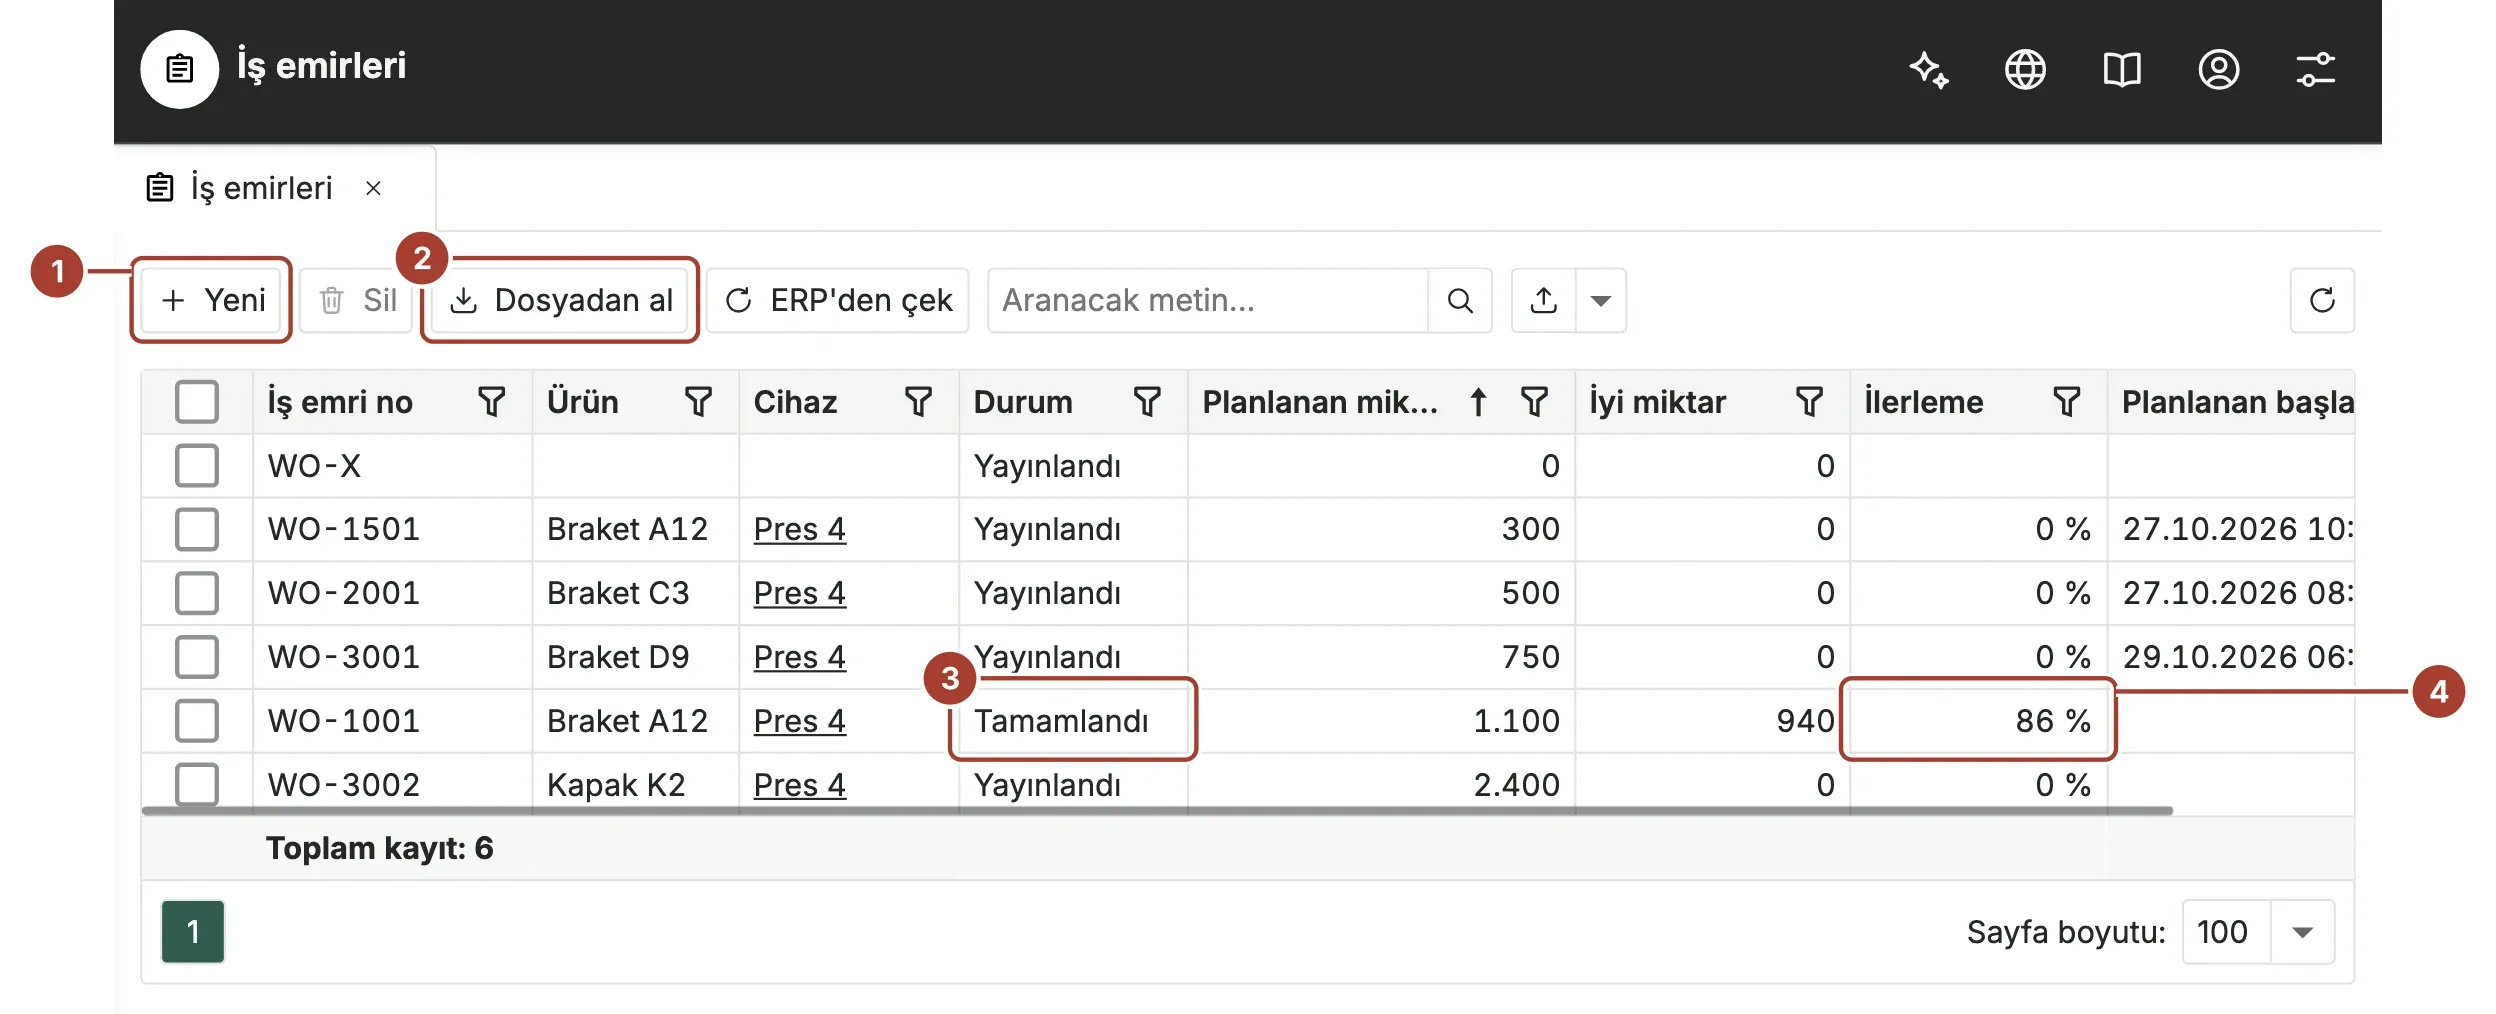Click the refresh table icon
Image resolution: width=2496 pixels, height=1014 pixels.
tap(2322, 300)
